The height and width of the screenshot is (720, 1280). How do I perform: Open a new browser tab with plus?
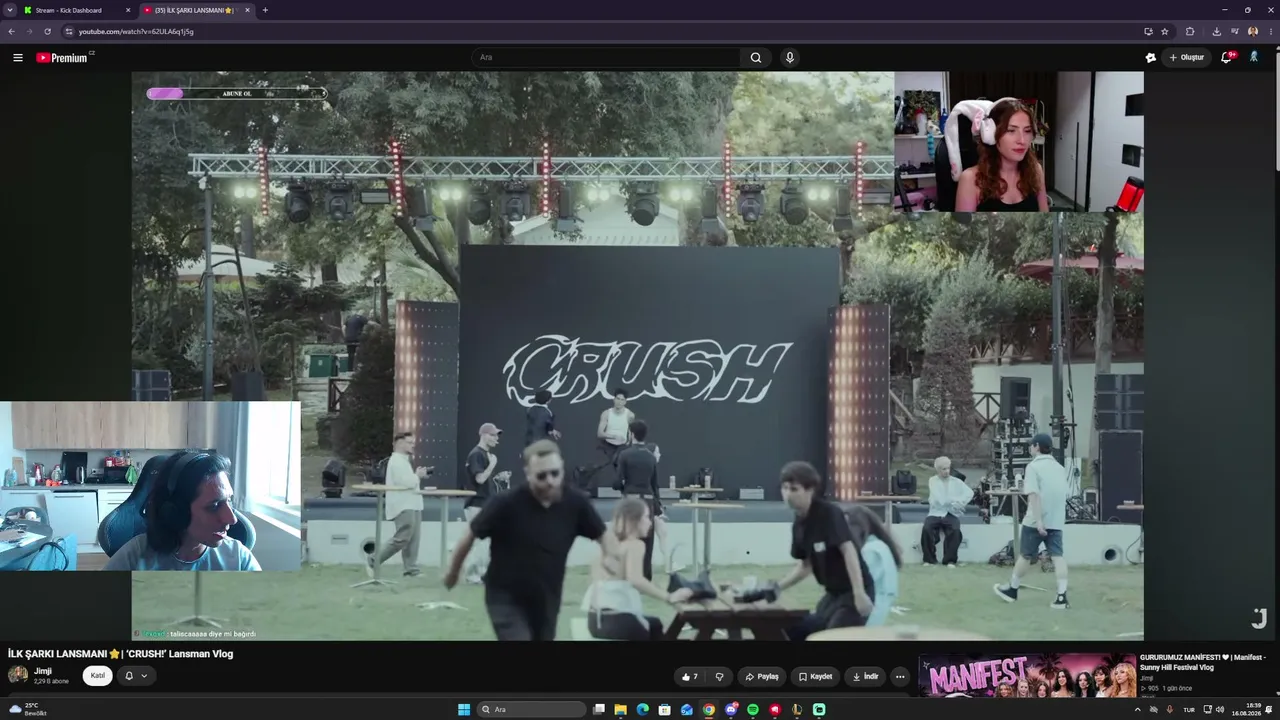coord(265,10)
